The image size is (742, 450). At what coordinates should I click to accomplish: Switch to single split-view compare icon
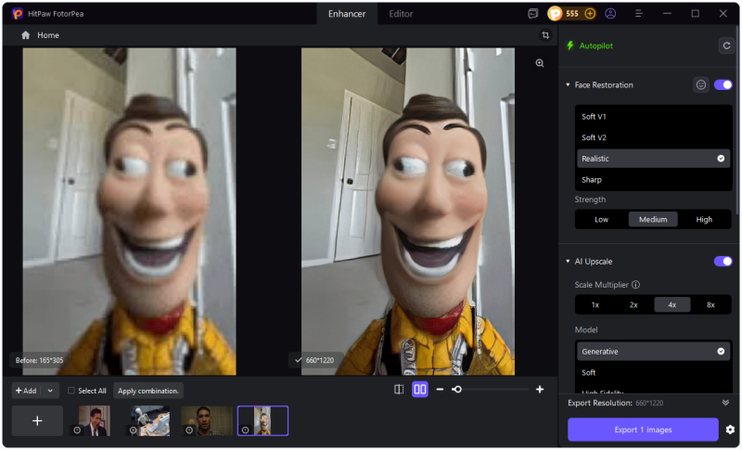[x=399, y=389]
